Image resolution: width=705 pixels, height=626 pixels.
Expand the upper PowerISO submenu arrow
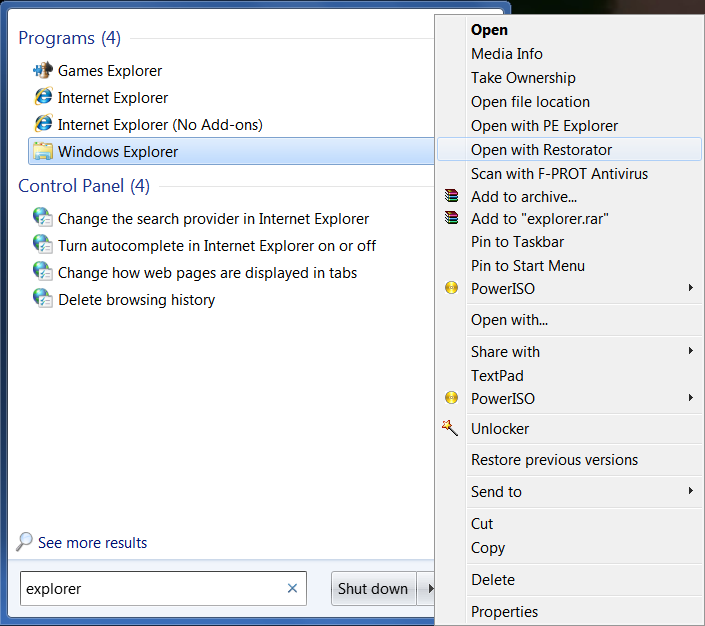pyautogui.click(x=691, y=288)
